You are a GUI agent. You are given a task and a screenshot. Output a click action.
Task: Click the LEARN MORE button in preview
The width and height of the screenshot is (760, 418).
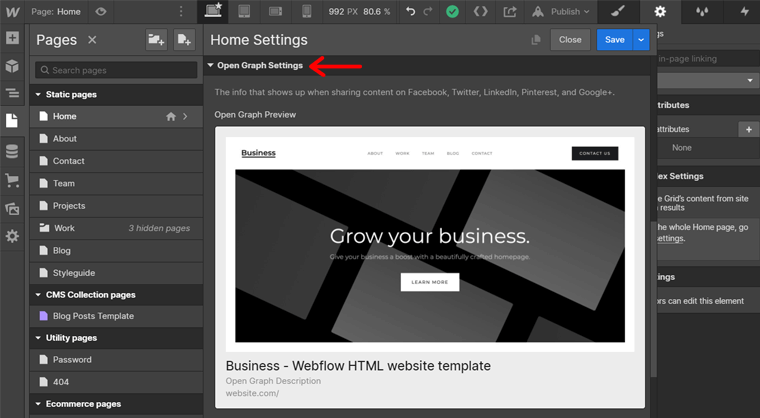click(x=430, y=282)
